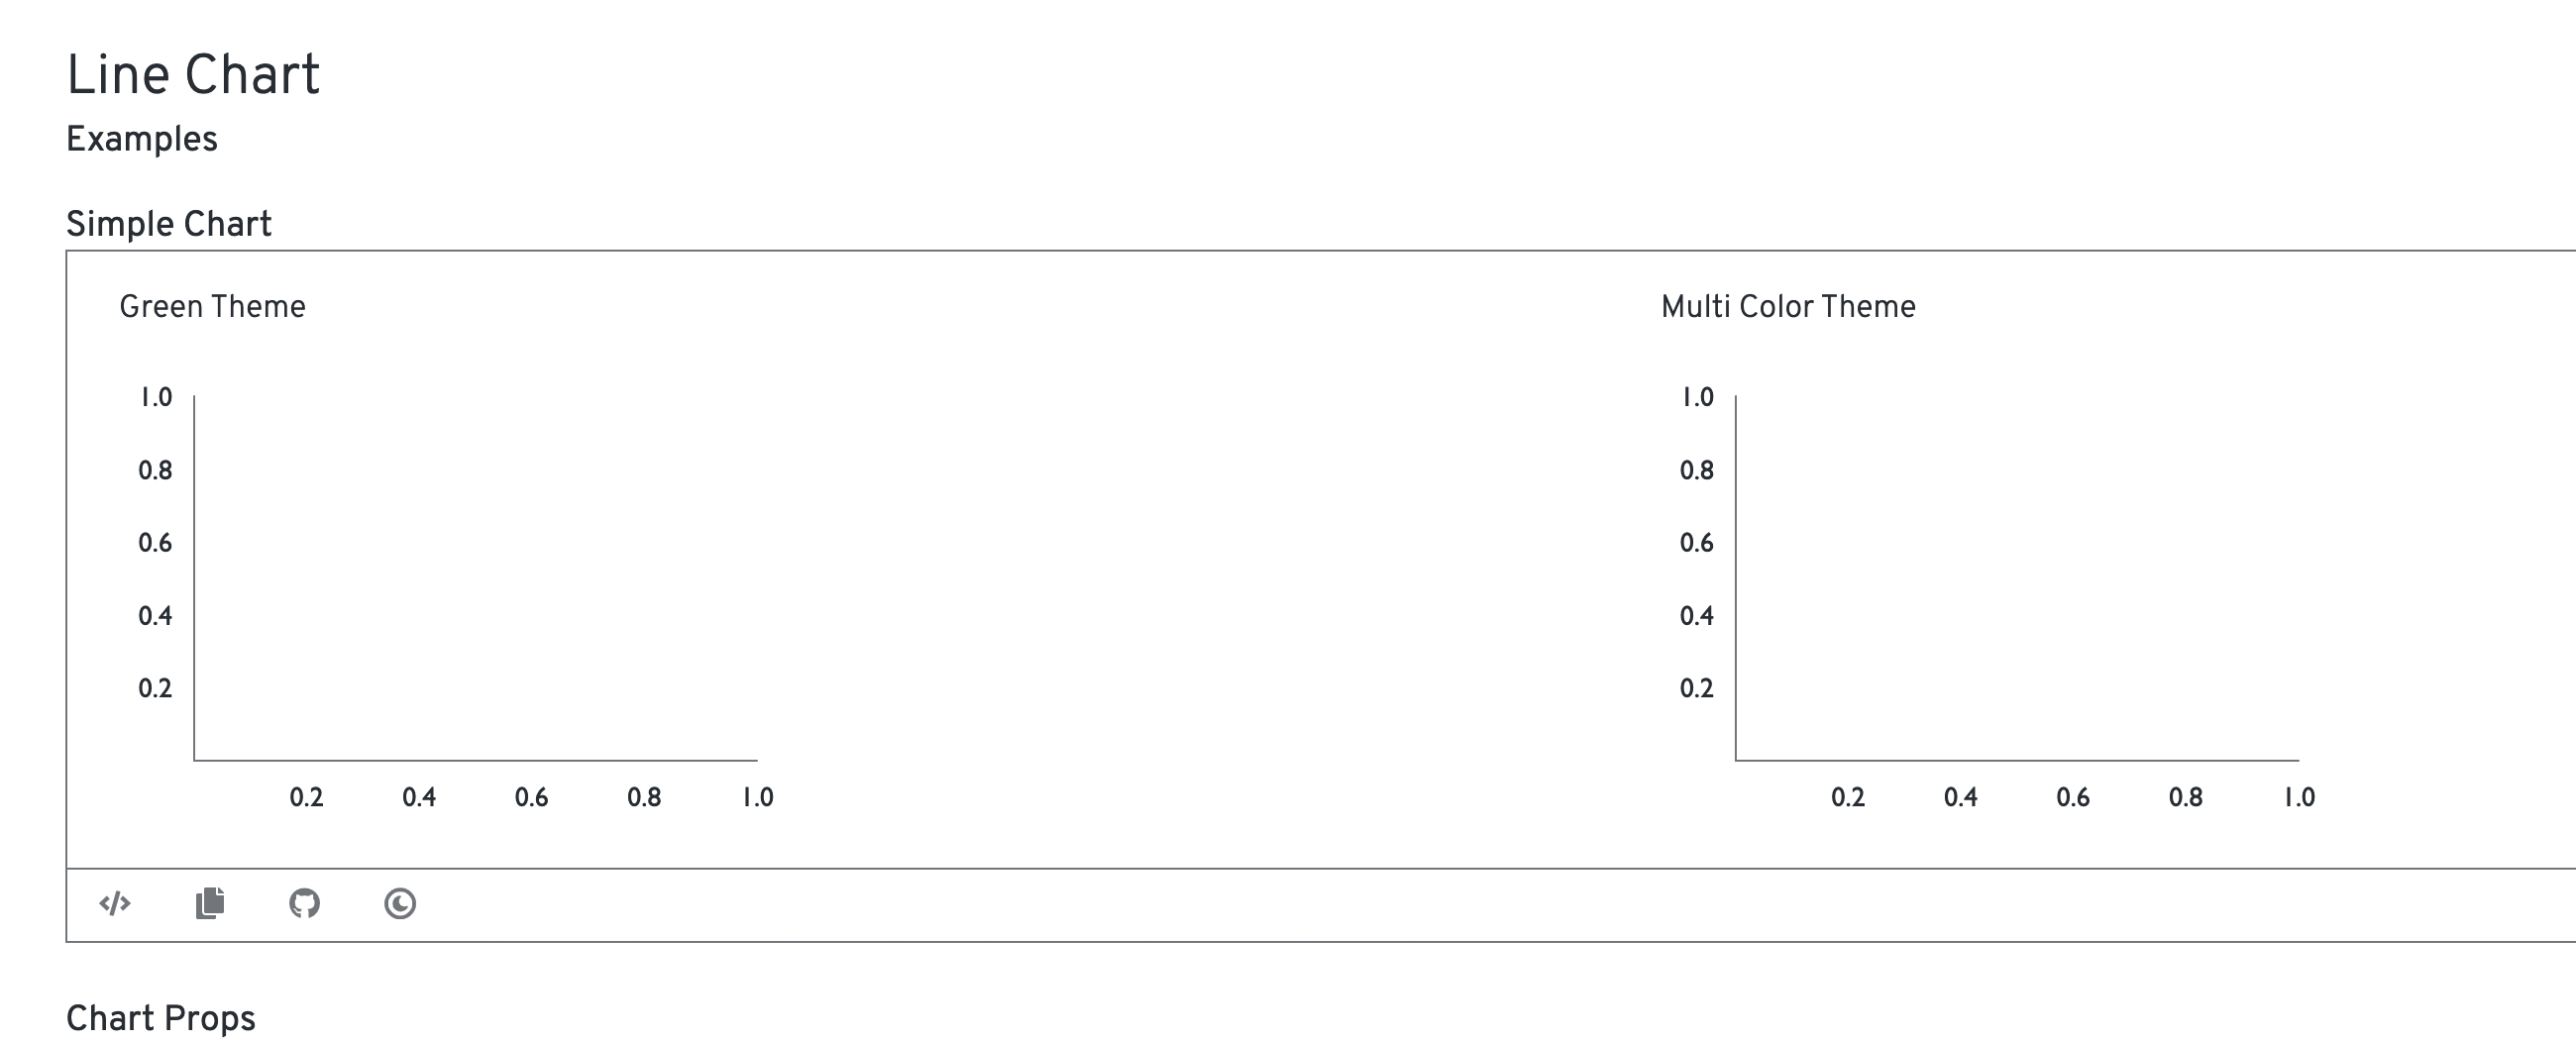
Task: Open the example source on GitHub
Action: (x=305, y=904)
